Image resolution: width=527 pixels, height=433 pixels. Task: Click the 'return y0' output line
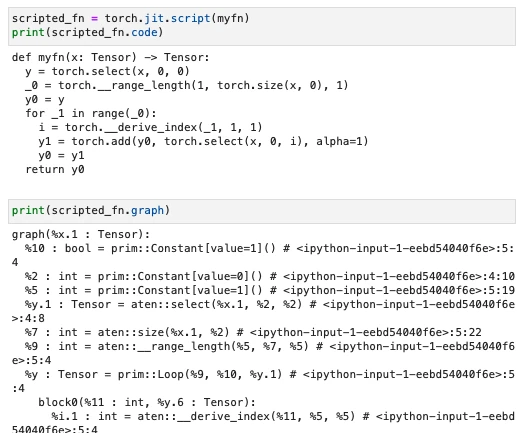55,169
